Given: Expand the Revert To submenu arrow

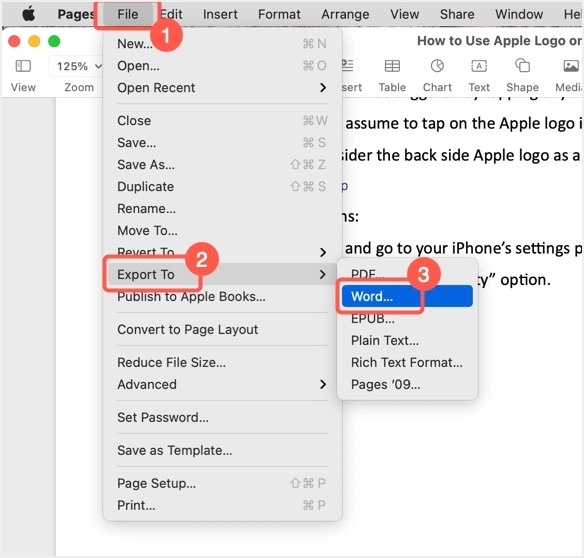Looking at the screenshot, I should coord(323,253).
